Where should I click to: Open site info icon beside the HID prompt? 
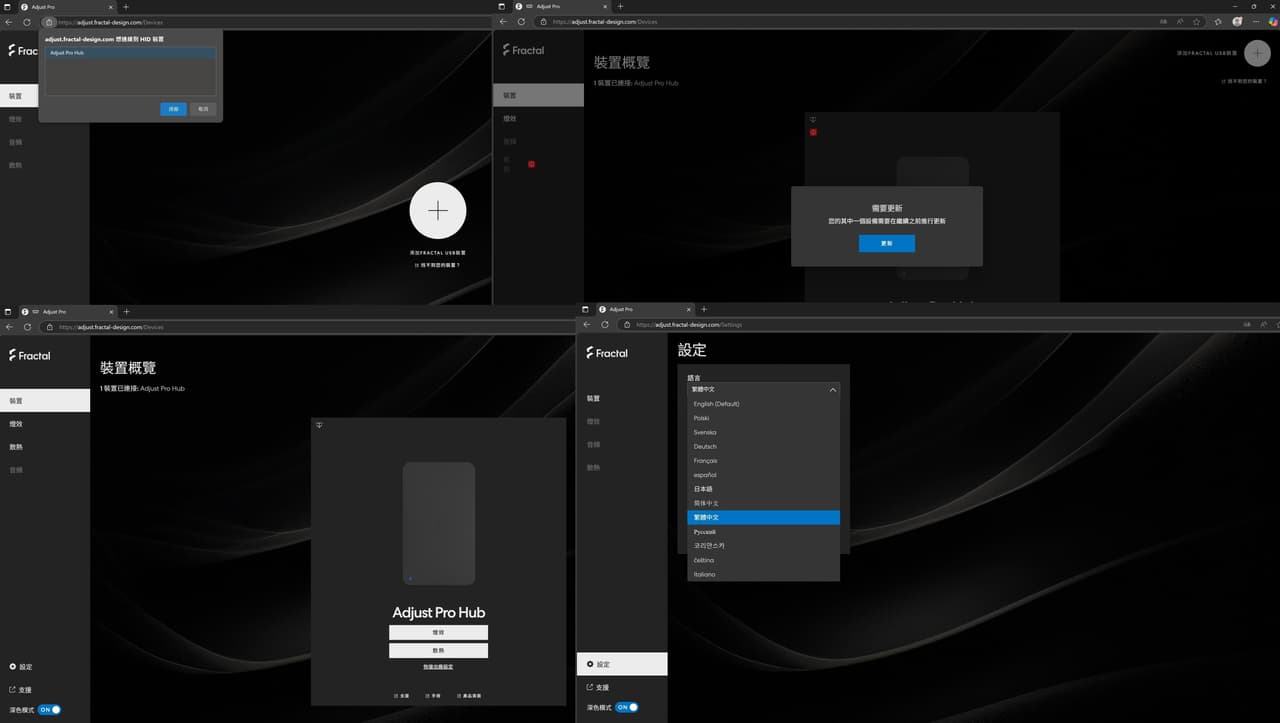[x=48, y=21]
